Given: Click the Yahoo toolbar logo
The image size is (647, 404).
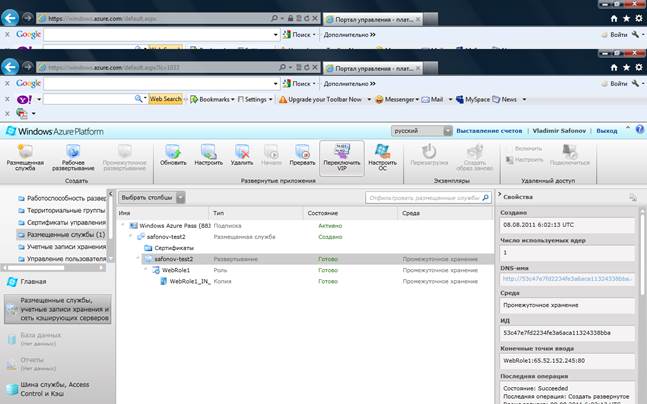Looking at the screenshot, I should click(x=24, y=99).
